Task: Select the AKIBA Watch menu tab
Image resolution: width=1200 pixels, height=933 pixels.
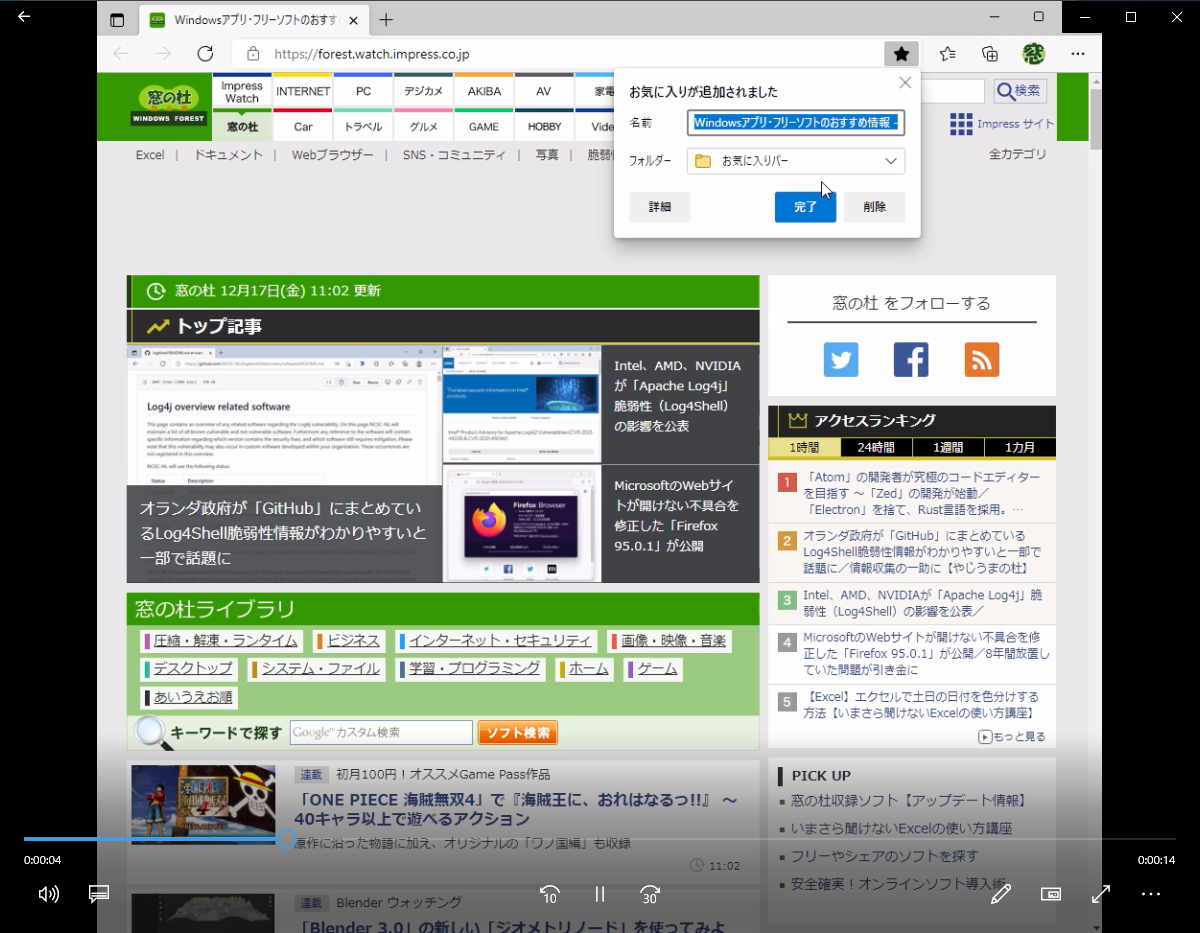Action: (x=483, y=90)
